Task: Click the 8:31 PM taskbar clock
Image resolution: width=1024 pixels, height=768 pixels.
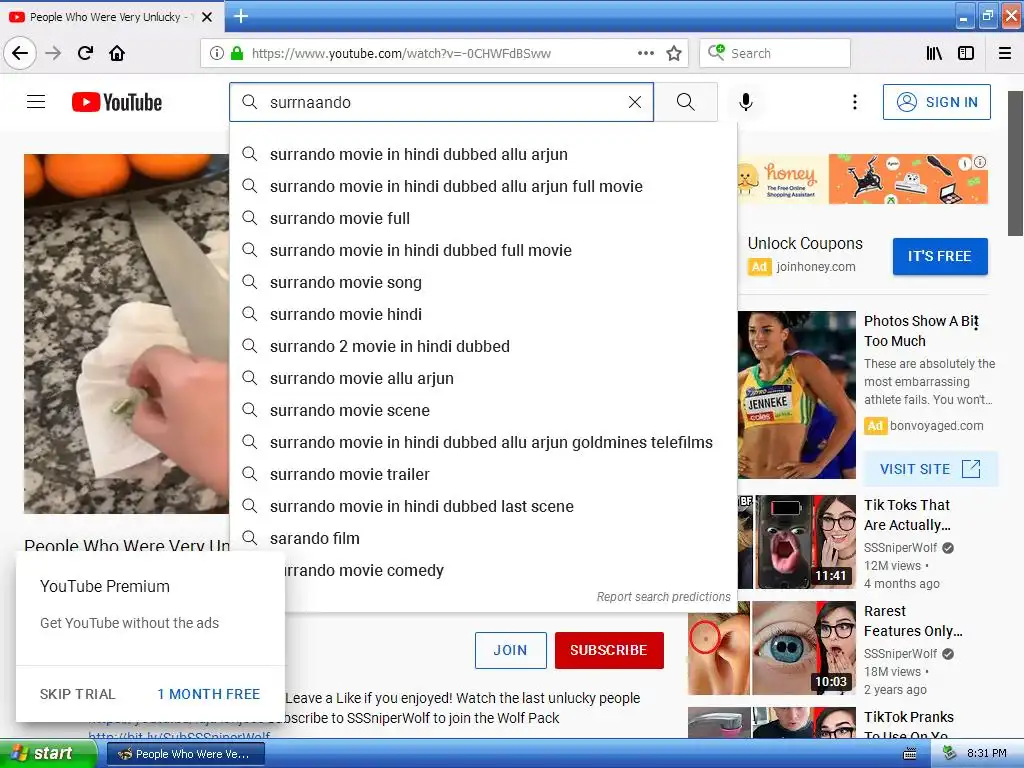Action: pos(986,753)
